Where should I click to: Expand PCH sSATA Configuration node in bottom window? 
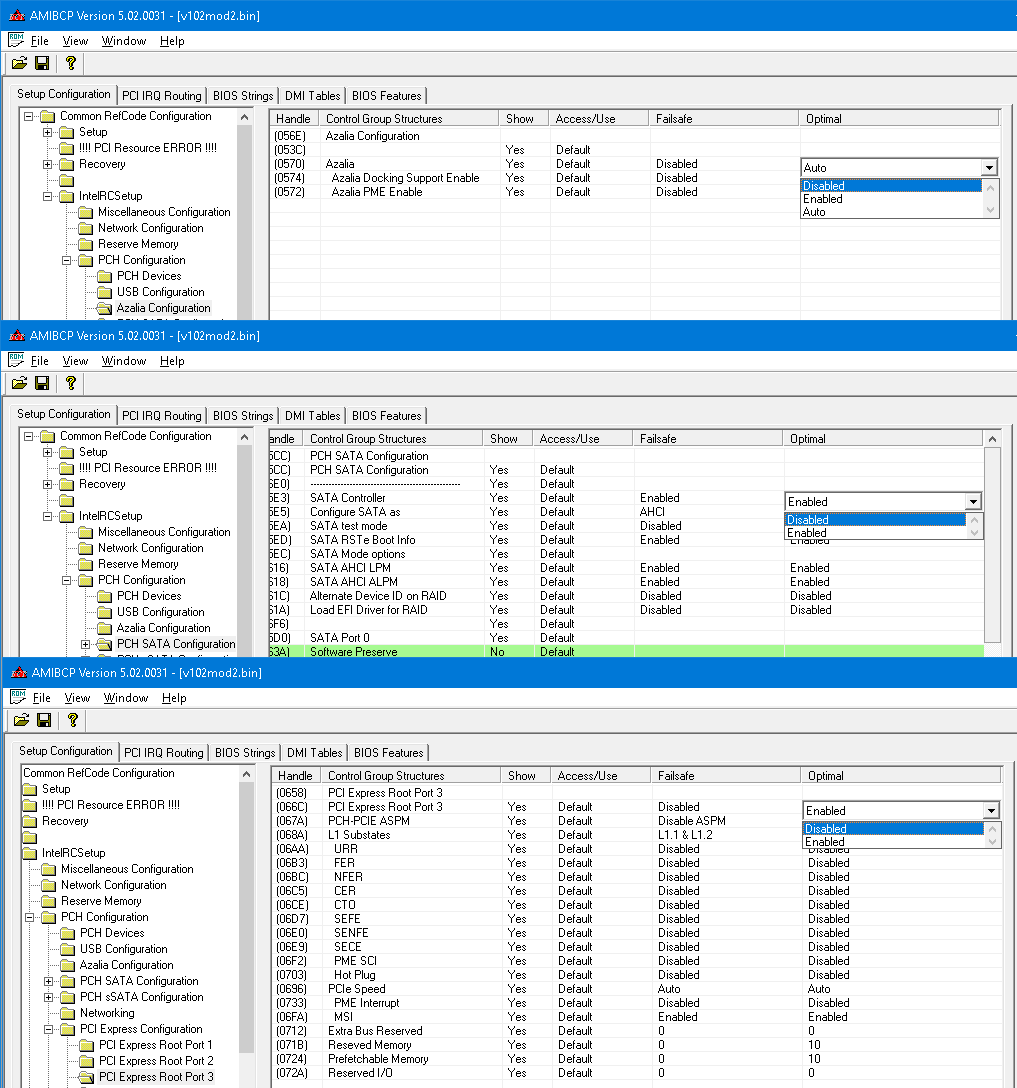(49, 998)
